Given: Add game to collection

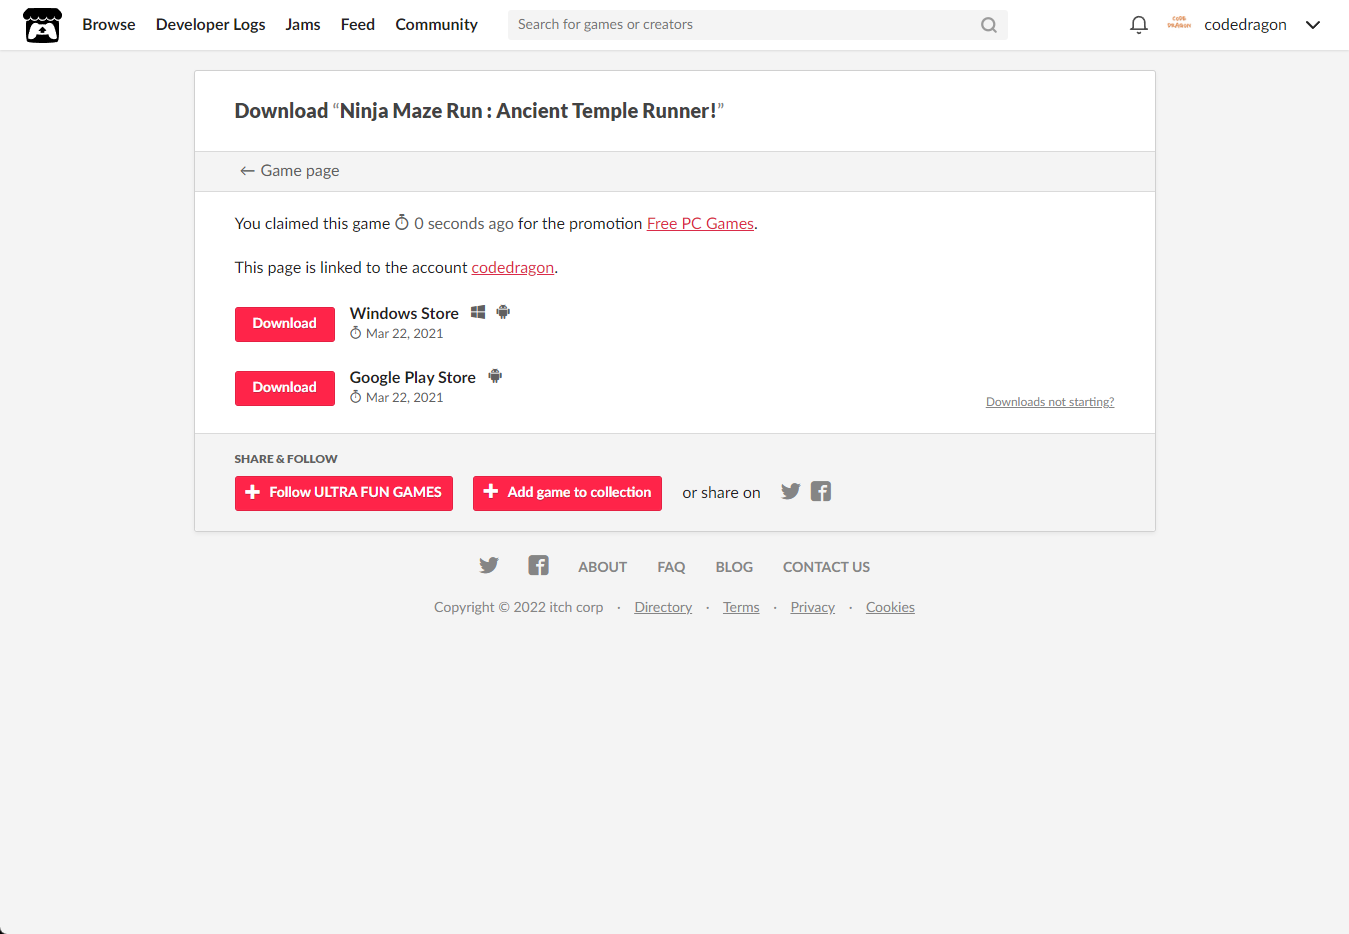Looking at the screenshot, I should (x=567, y=493).
